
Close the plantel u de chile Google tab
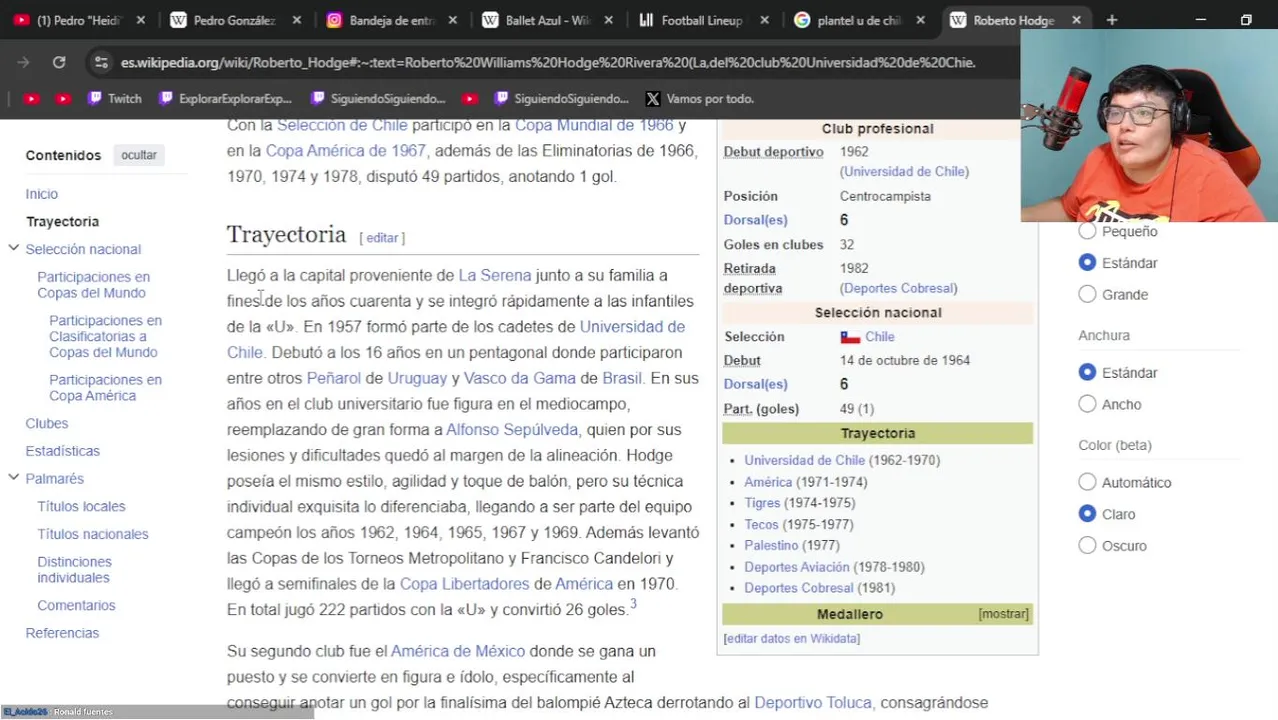921,20
